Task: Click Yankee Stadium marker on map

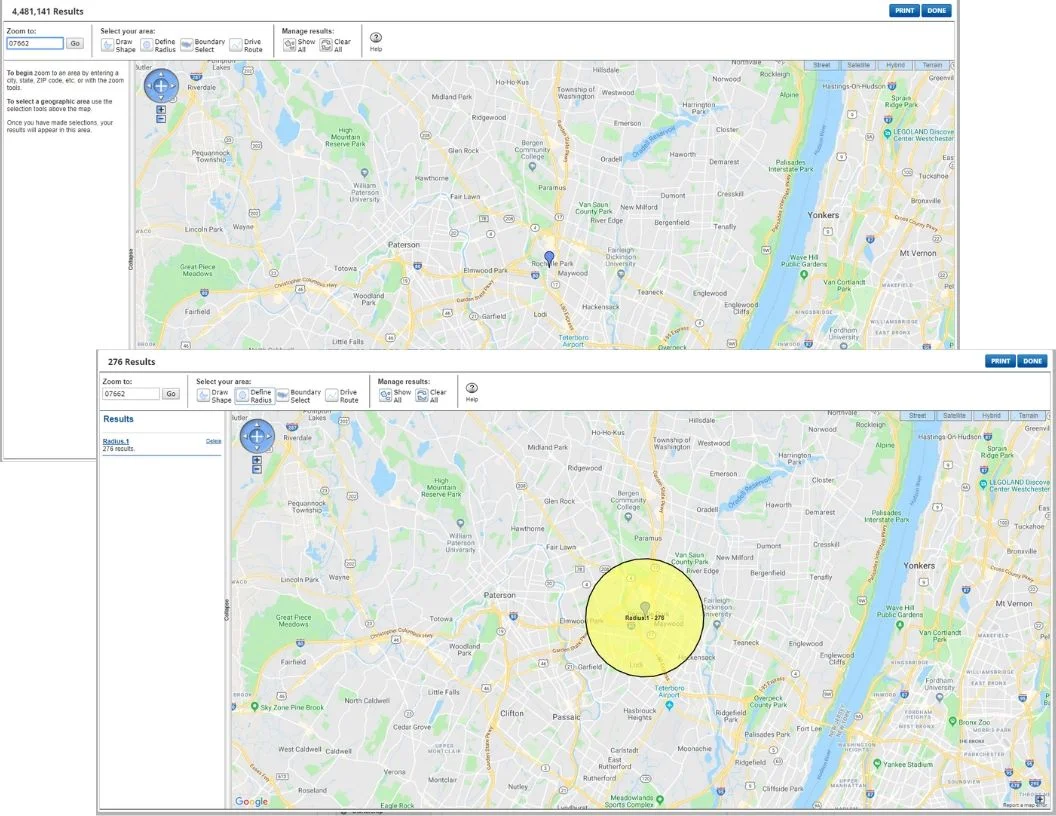Action: tap(877, 764)
